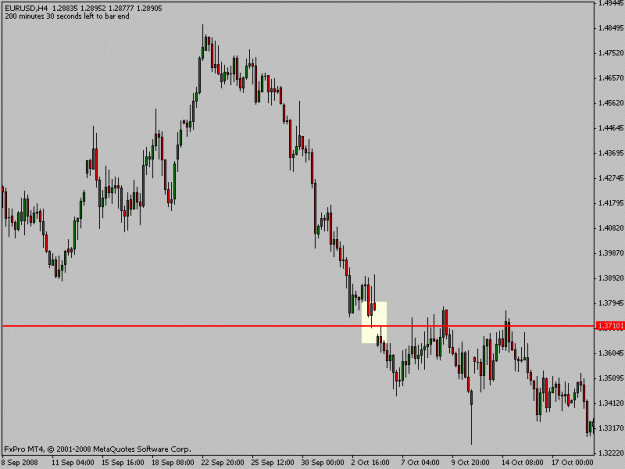Click the '8 Sep 2008' date label
The width and height of the screenshot is (625, 469).
coord(20,462)
